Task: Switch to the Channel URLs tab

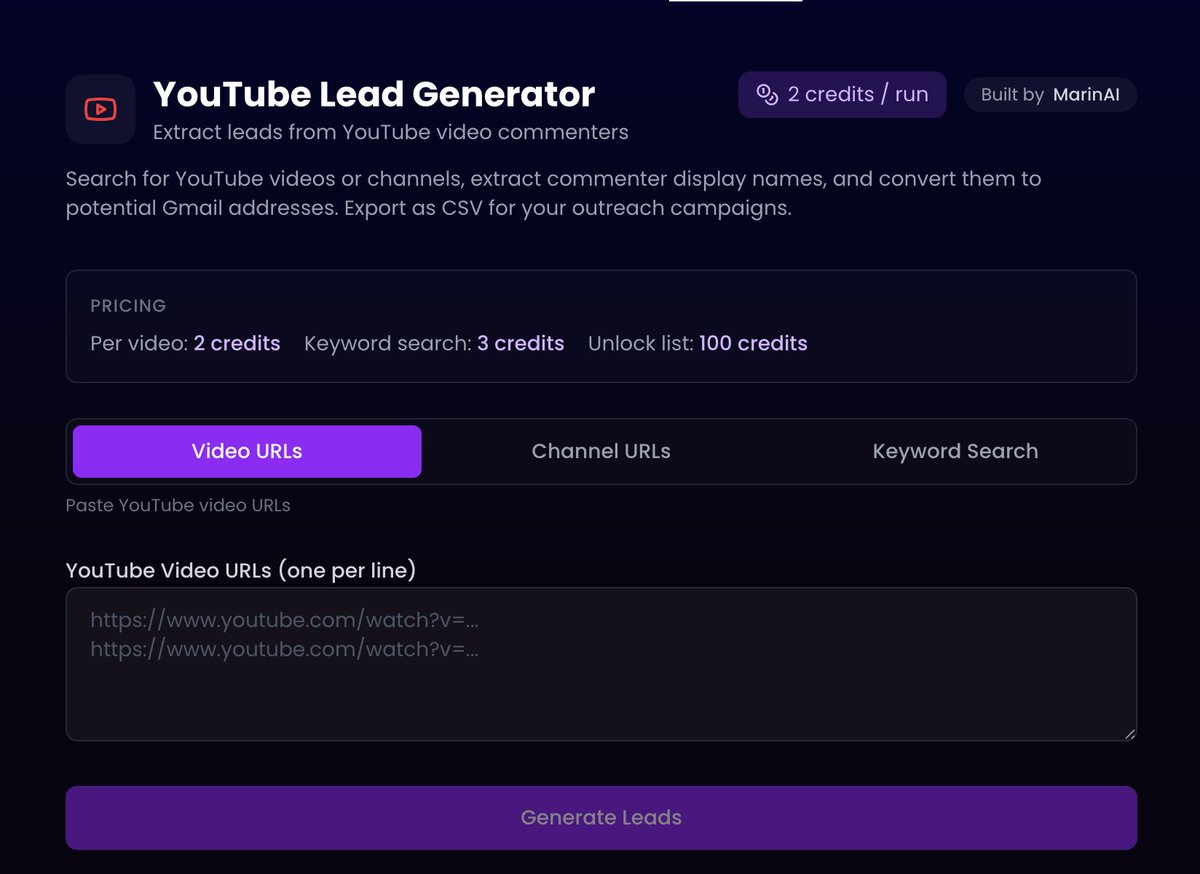Action: pyautogui.click(x=601, y=451)
